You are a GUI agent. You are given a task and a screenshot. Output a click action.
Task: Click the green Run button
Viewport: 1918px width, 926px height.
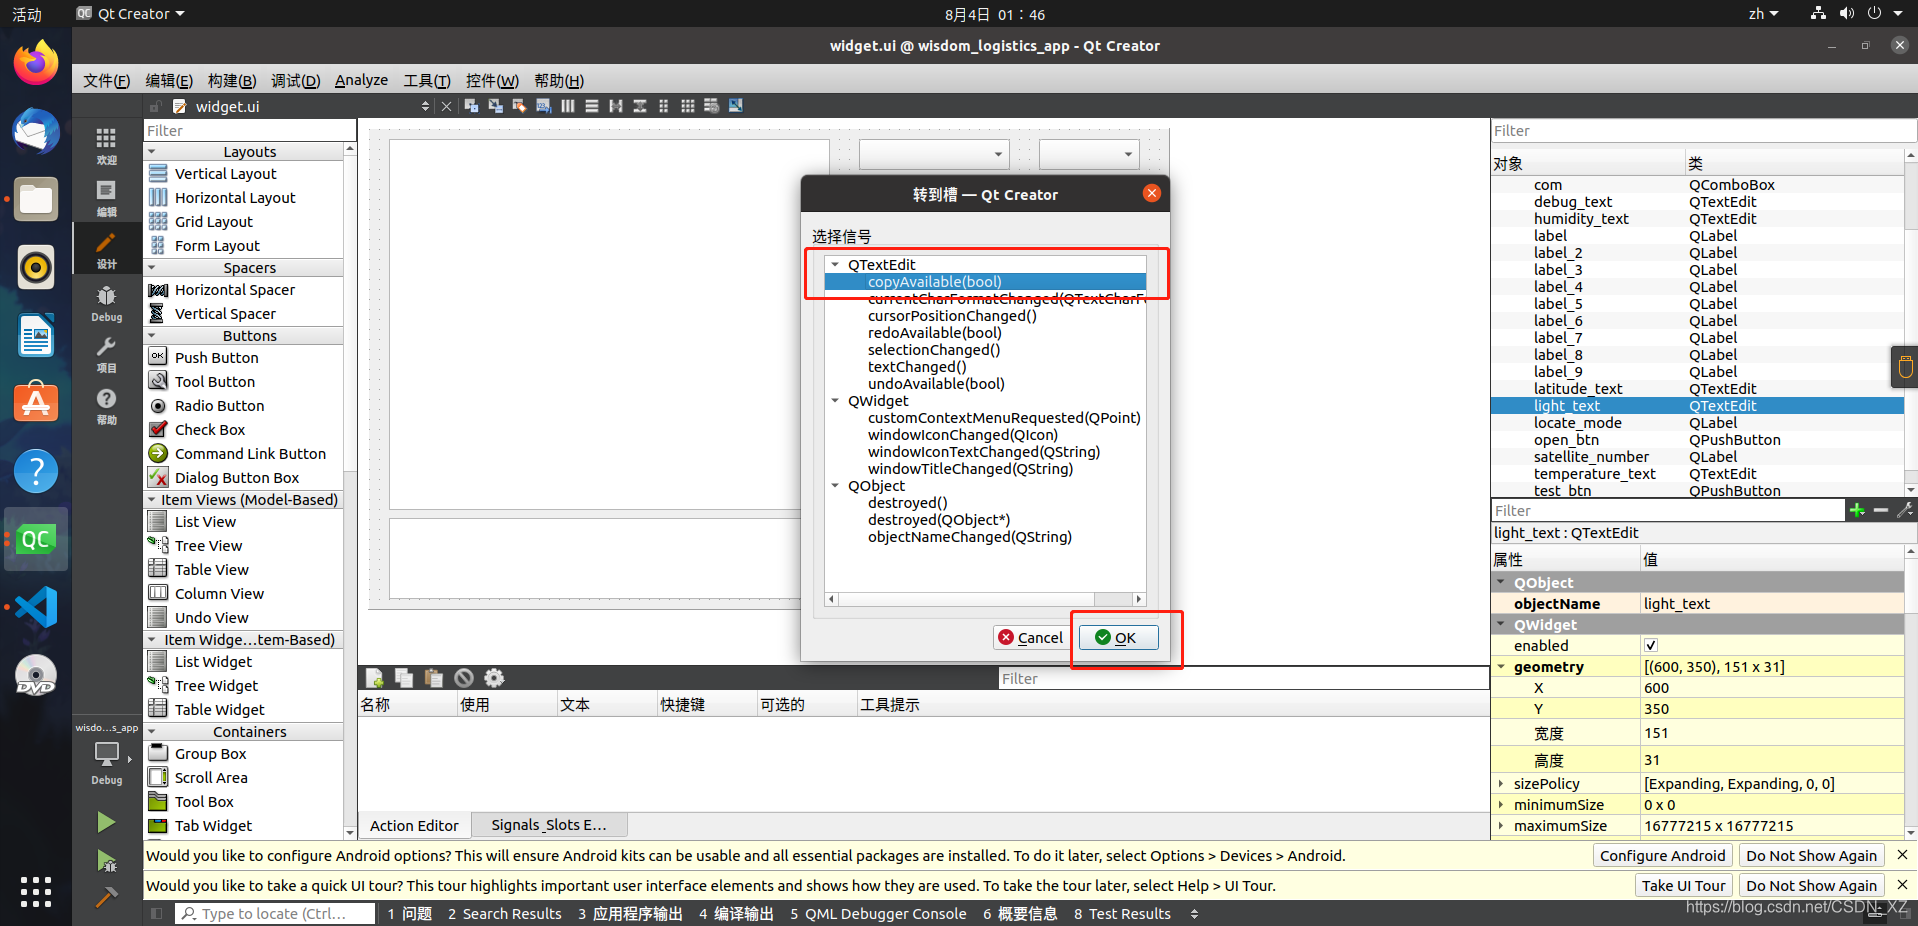(x=106, y=823)
